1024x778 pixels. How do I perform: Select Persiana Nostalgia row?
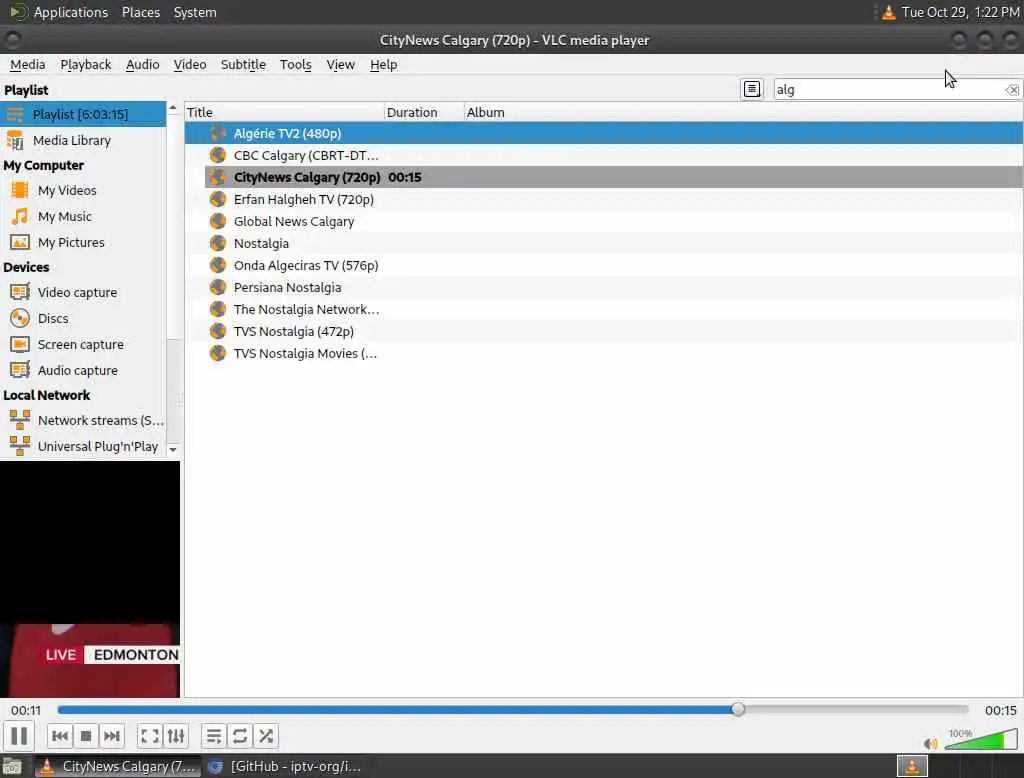(603, 287)
